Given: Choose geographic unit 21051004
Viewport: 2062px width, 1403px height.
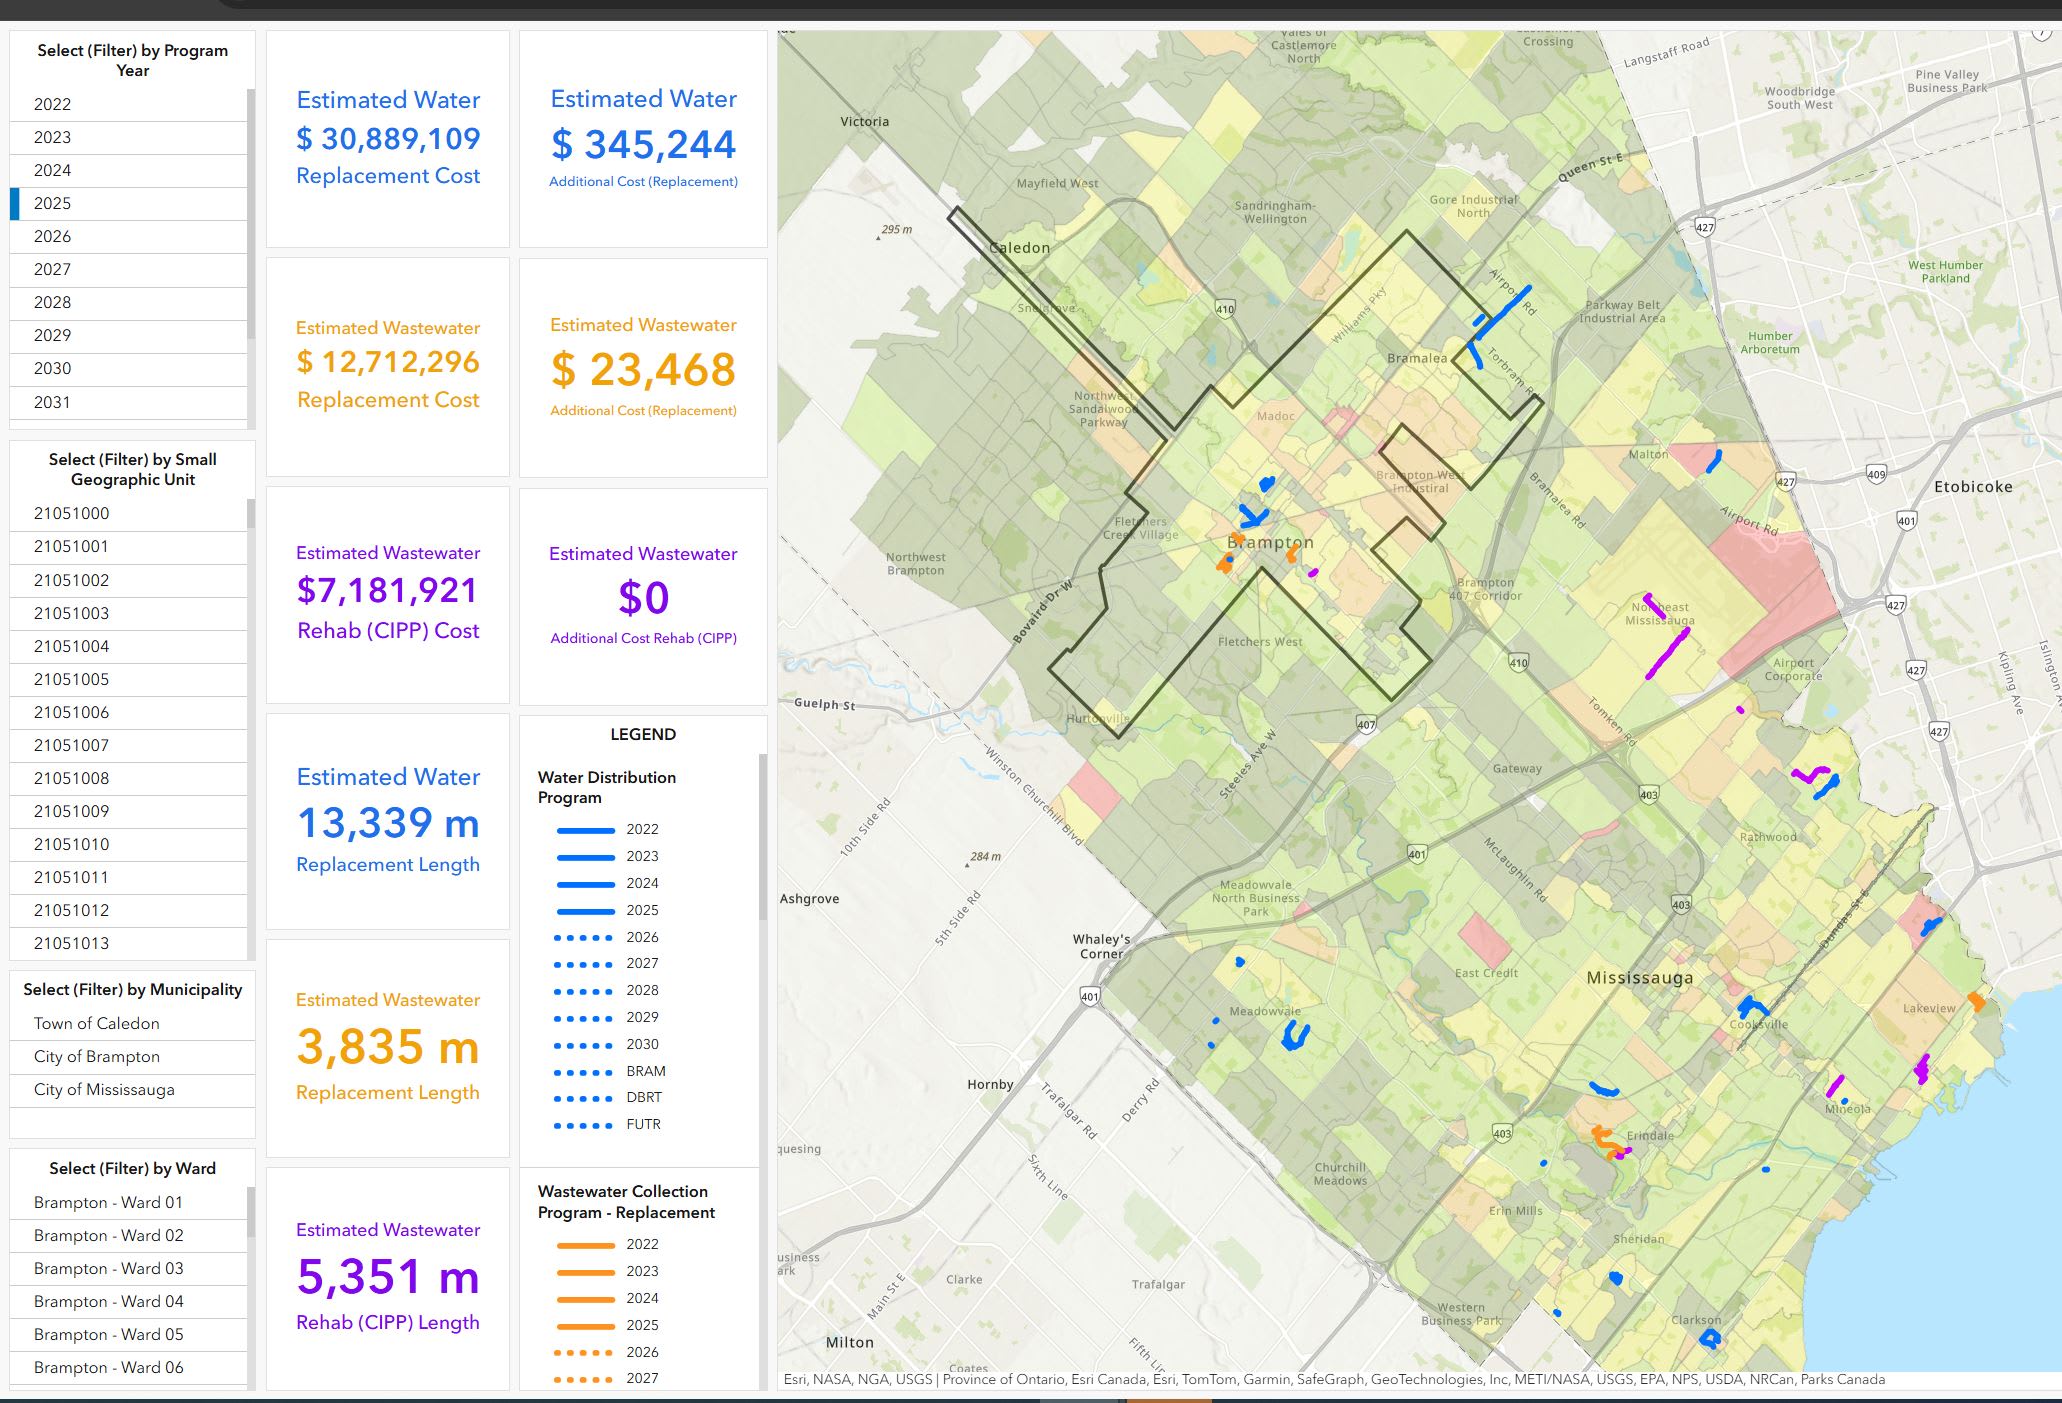Looking at the screenshot, I should (x=128, y=647).
